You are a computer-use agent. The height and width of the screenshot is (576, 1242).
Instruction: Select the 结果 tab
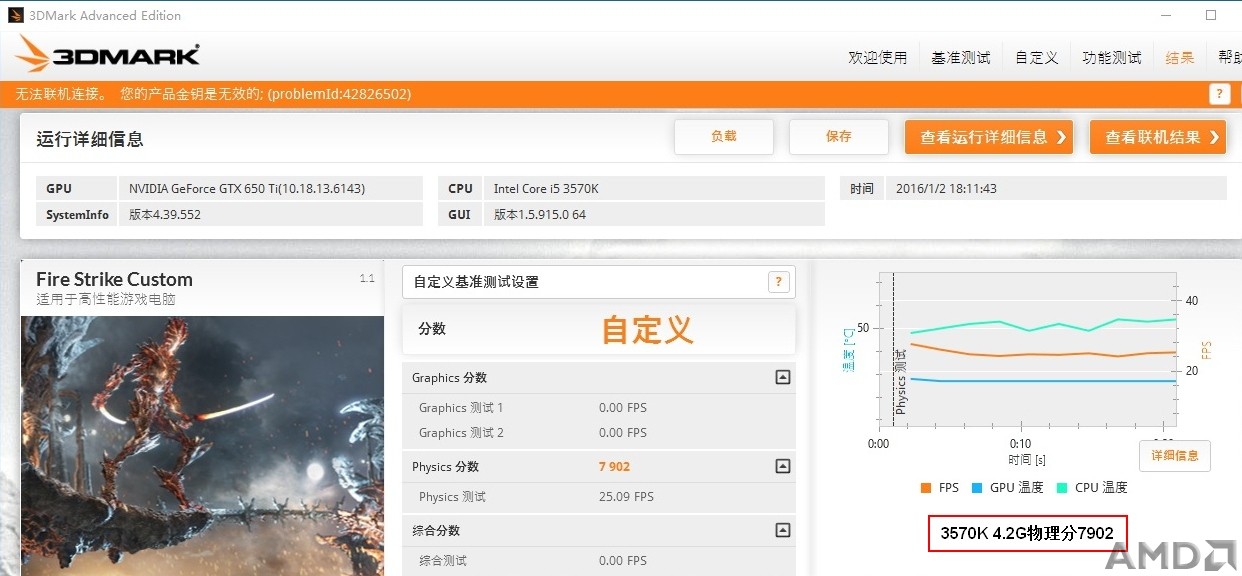pyautogui.click(x=1180, y=58)
